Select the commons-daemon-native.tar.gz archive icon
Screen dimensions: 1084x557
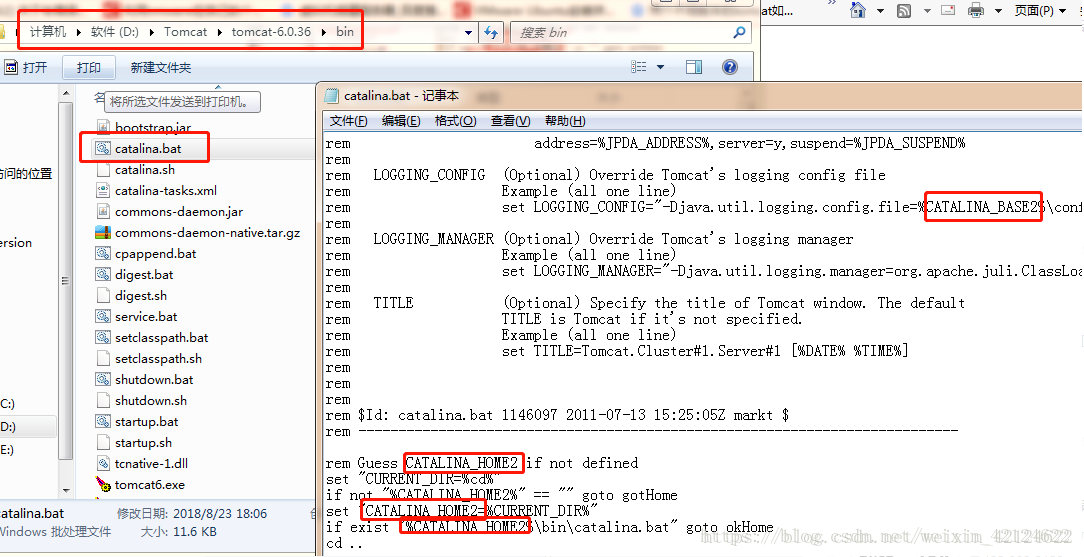(x=103, y=232)
